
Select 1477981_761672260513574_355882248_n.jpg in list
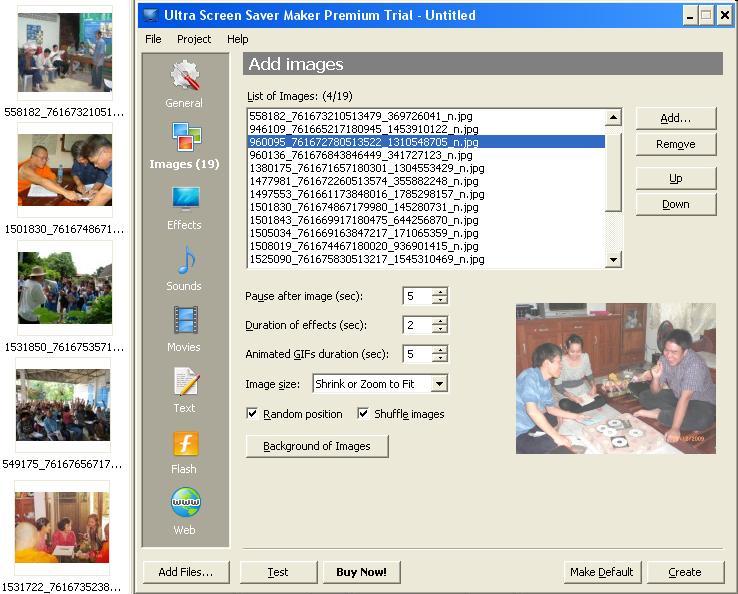pos(426,181)
